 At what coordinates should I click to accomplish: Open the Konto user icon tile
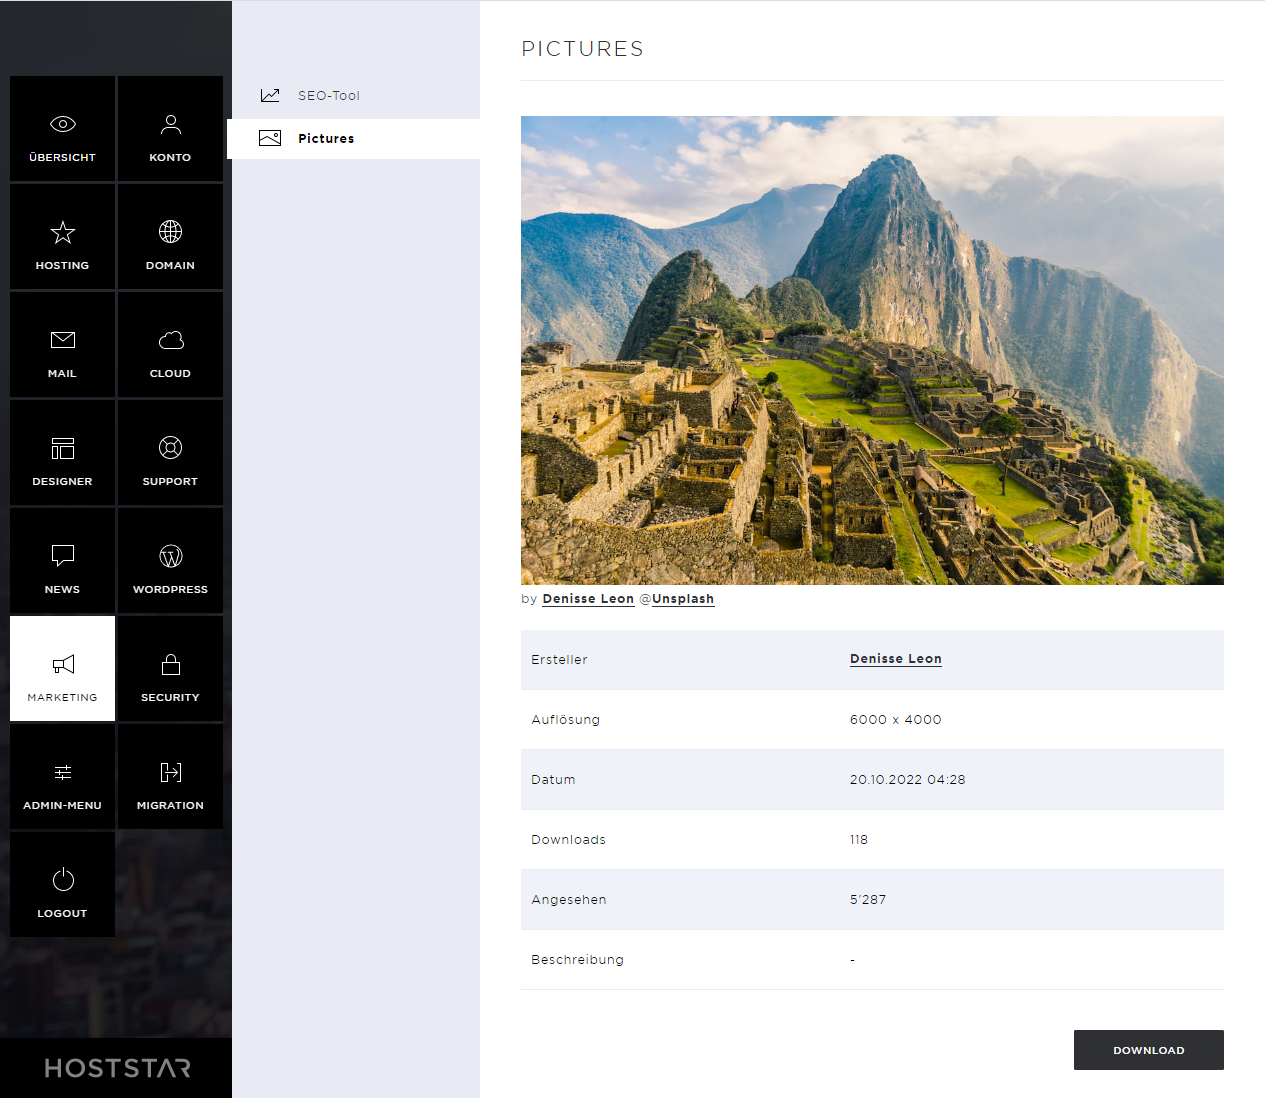pos(170,129)
